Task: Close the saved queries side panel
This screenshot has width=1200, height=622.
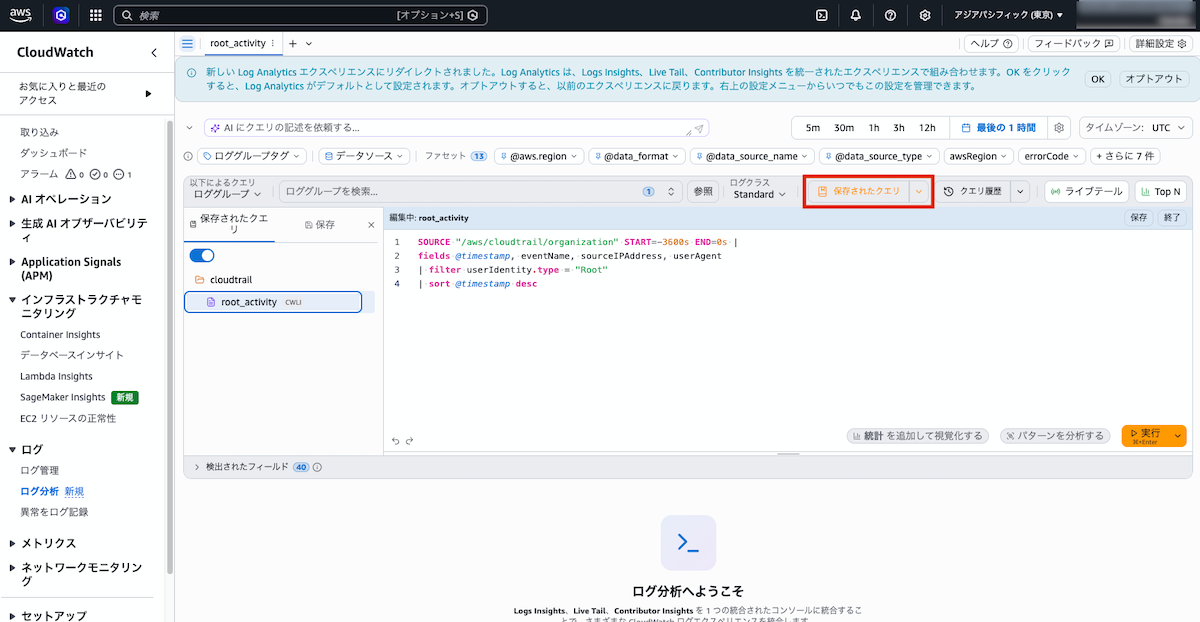Action: tap(371, 225)
